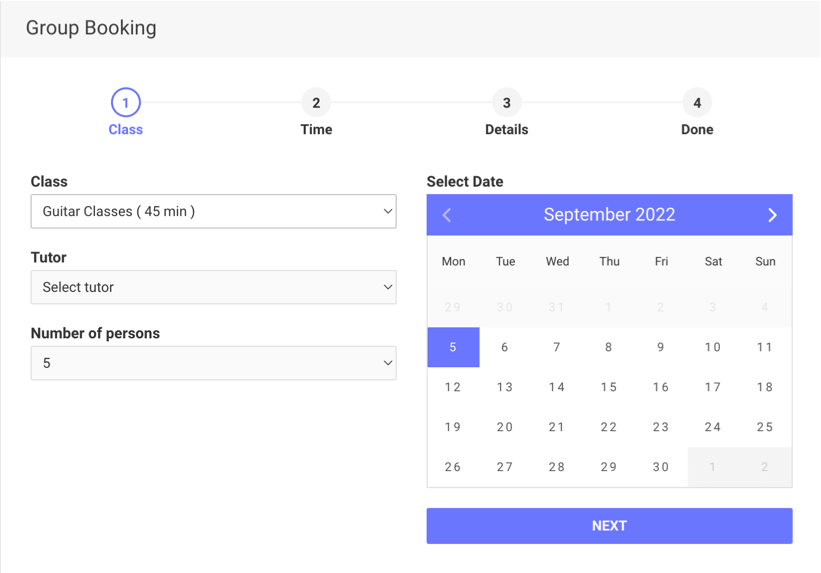Click the September 2022 month header
821x573 pixels.
click(x=609, y=215)
